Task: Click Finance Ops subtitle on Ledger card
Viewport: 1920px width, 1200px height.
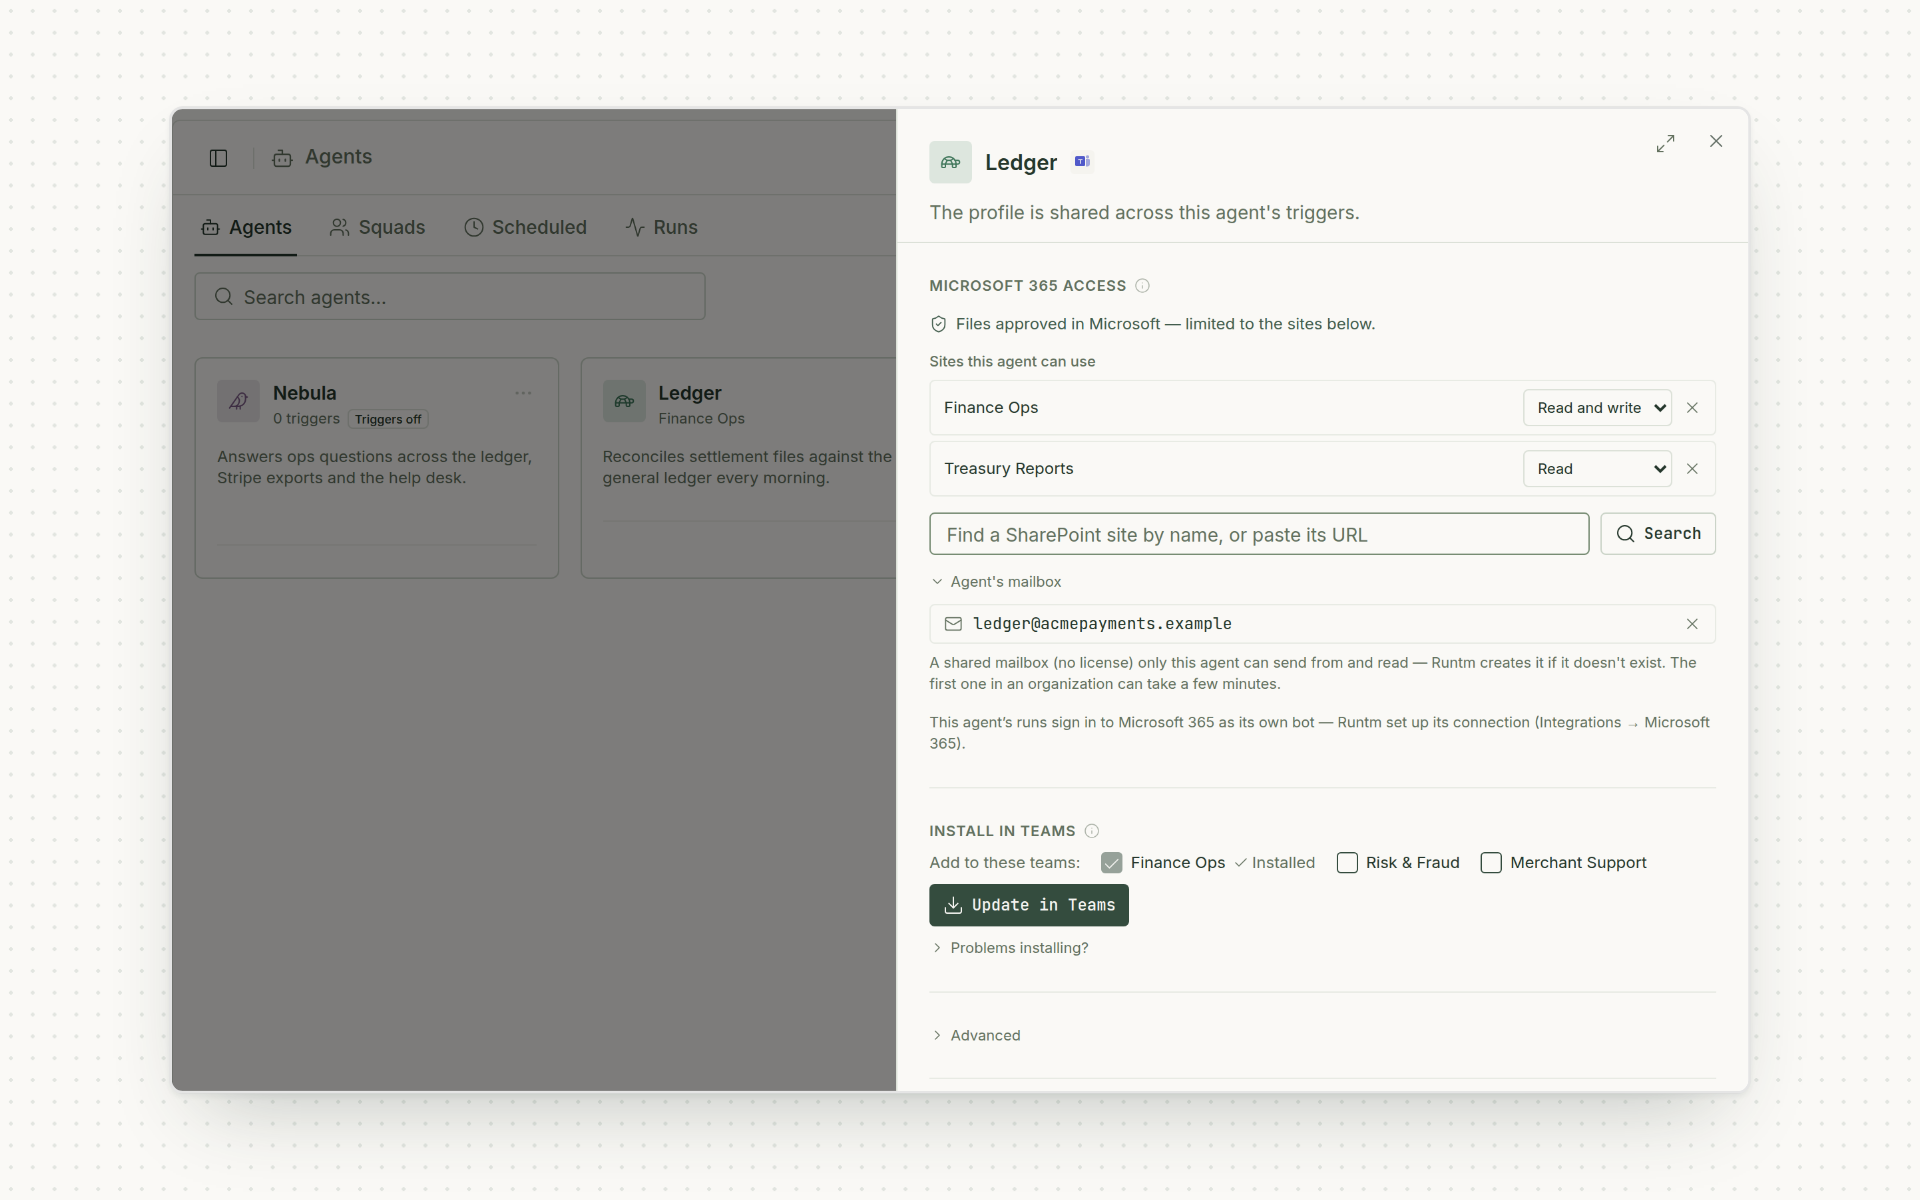Action: [701, 419]
